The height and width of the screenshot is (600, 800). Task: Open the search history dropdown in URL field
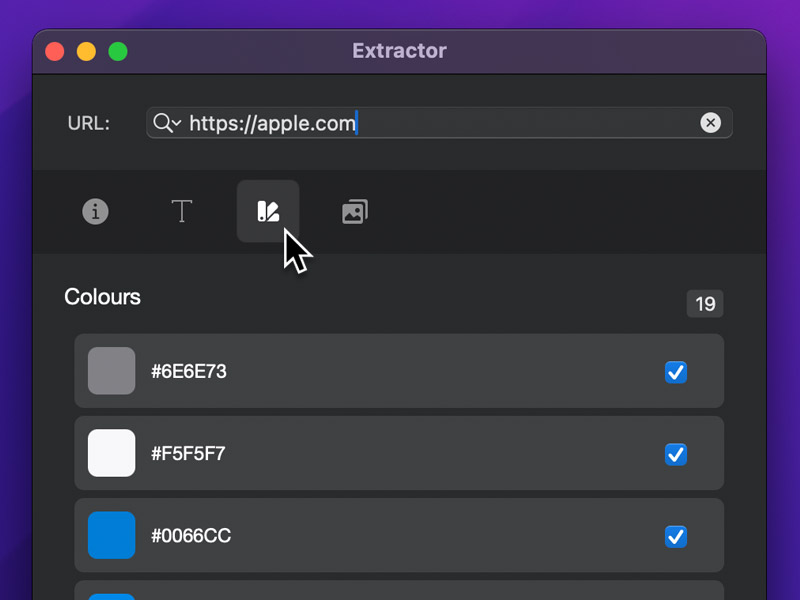click(x=166, y=123)
